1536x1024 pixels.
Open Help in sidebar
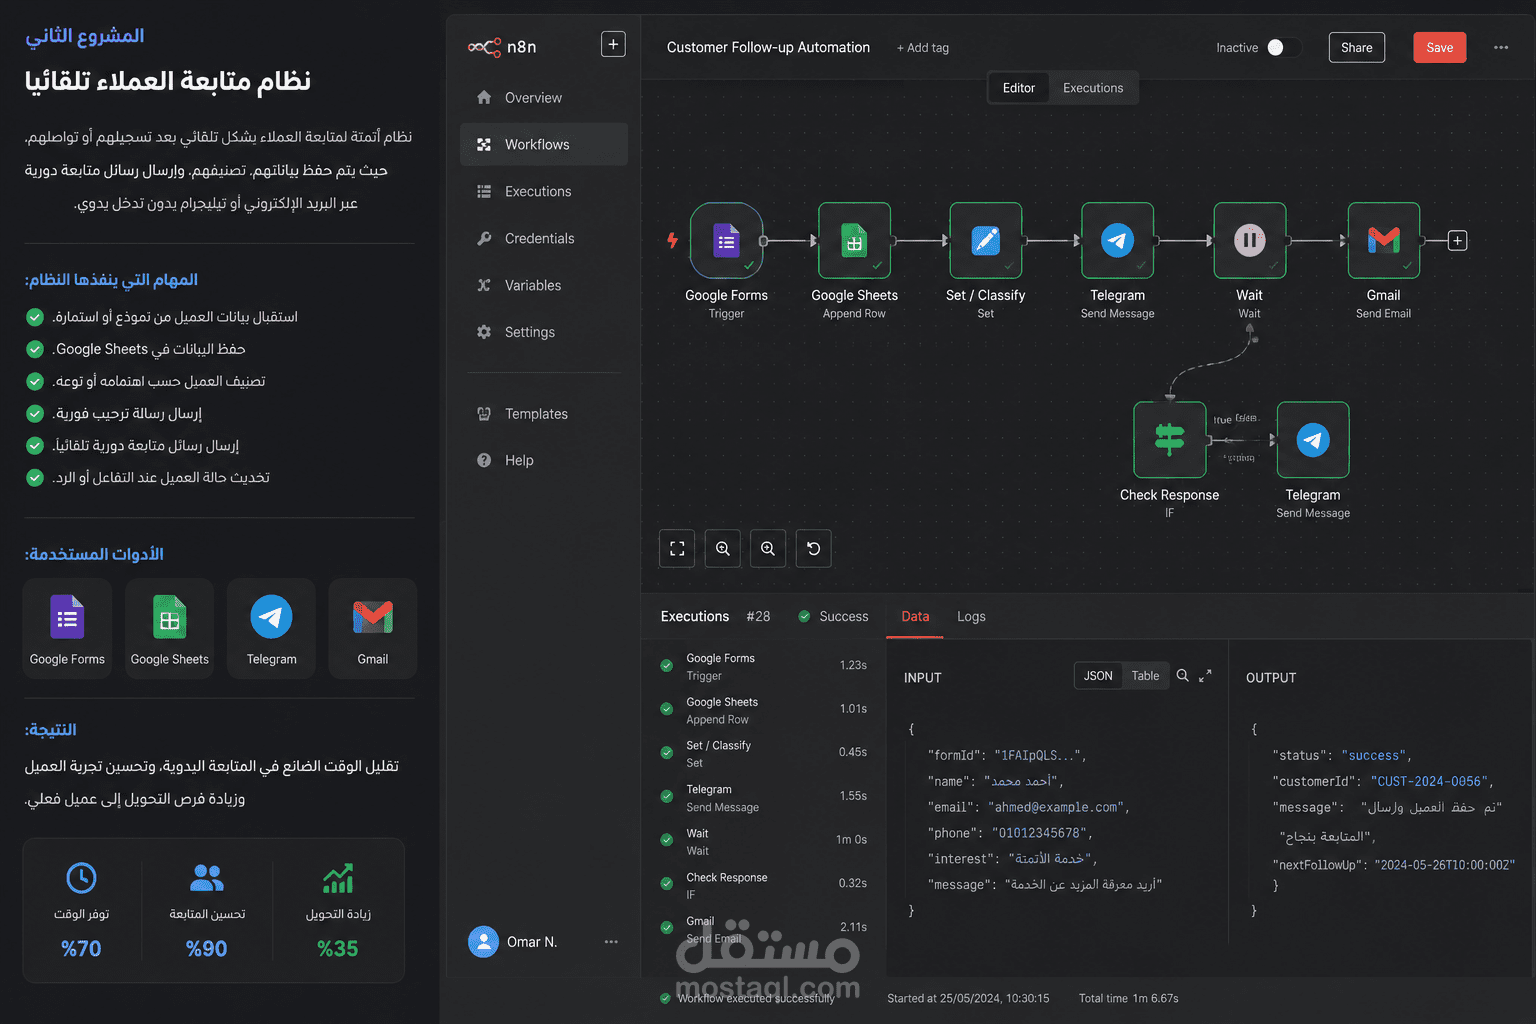[544, 460]
